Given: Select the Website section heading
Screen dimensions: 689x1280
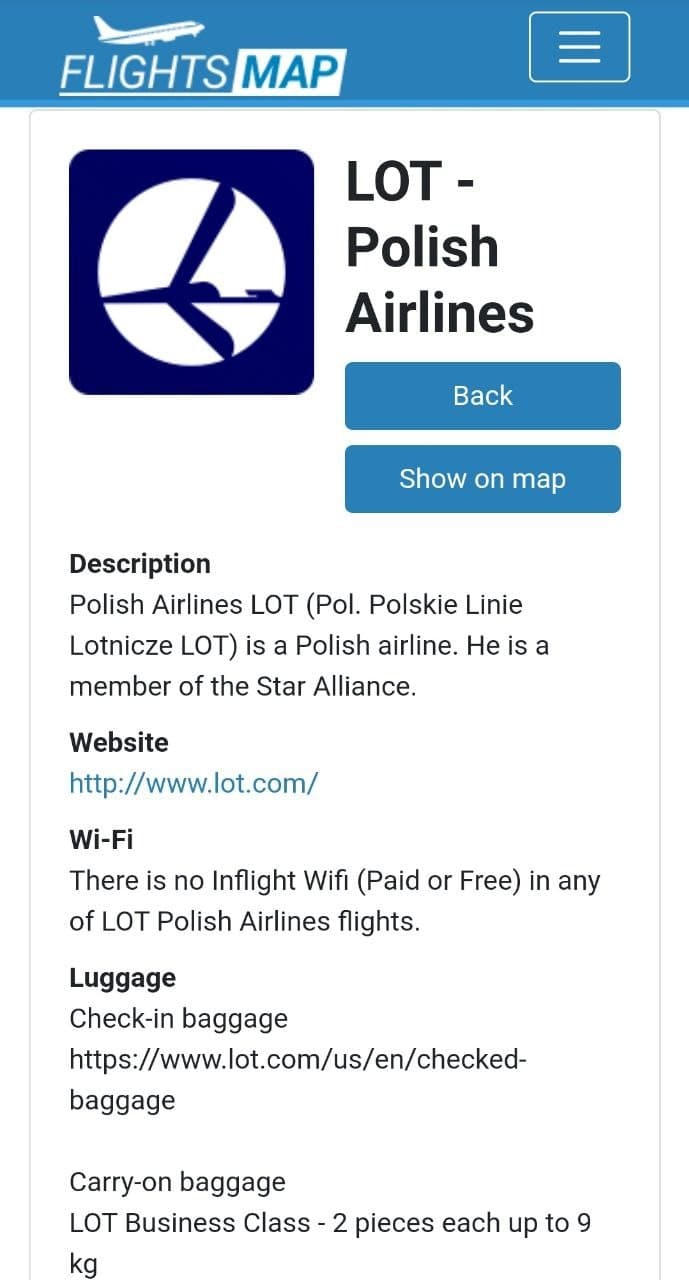Looking at the screenshot, I should tap(119, 742).
